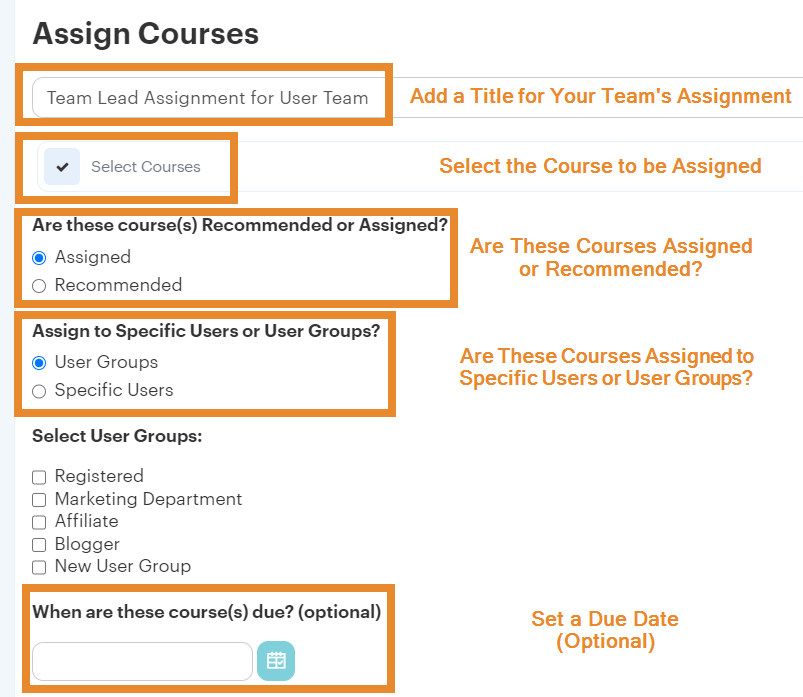Enable the Marketing Department checkbox
Screen dimensions: 803x697
point(39,499)
